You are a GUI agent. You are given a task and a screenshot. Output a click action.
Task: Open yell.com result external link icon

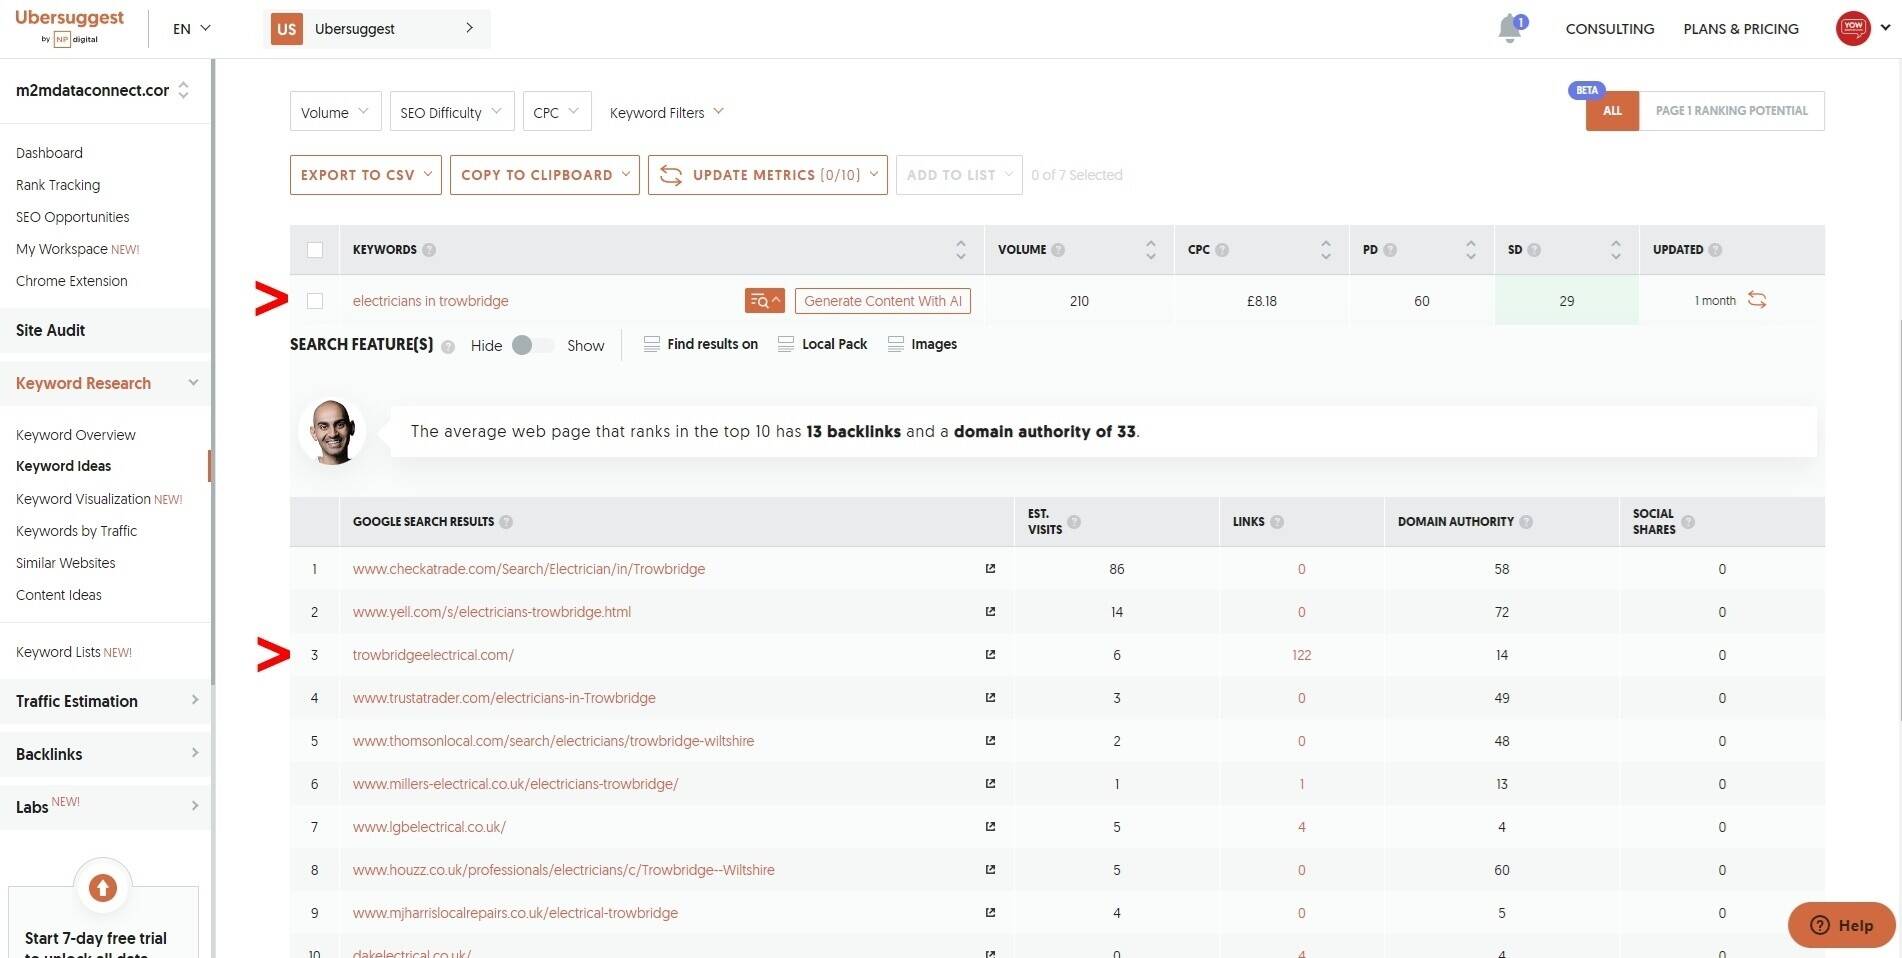990,612
